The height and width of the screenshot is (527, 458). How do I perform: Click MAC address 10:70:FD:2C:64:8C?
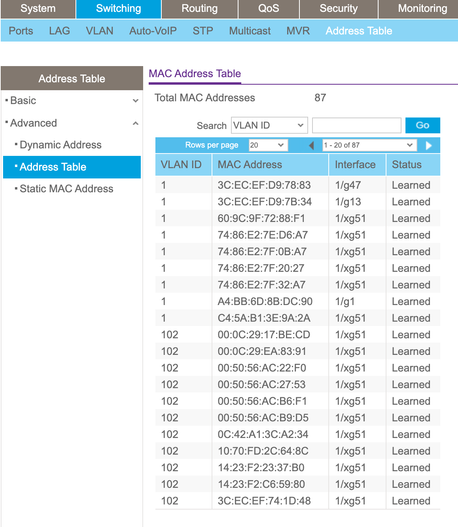pos(263,451)
